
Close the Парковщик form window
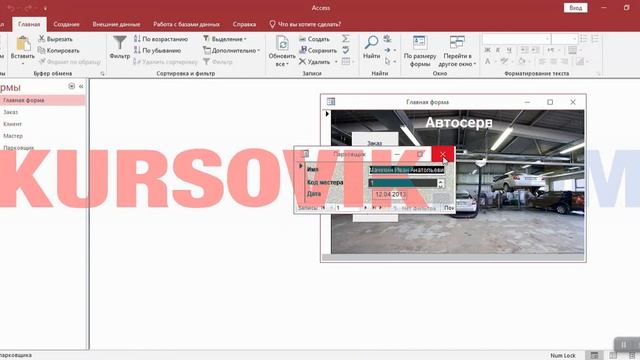[x=443, y=154]
